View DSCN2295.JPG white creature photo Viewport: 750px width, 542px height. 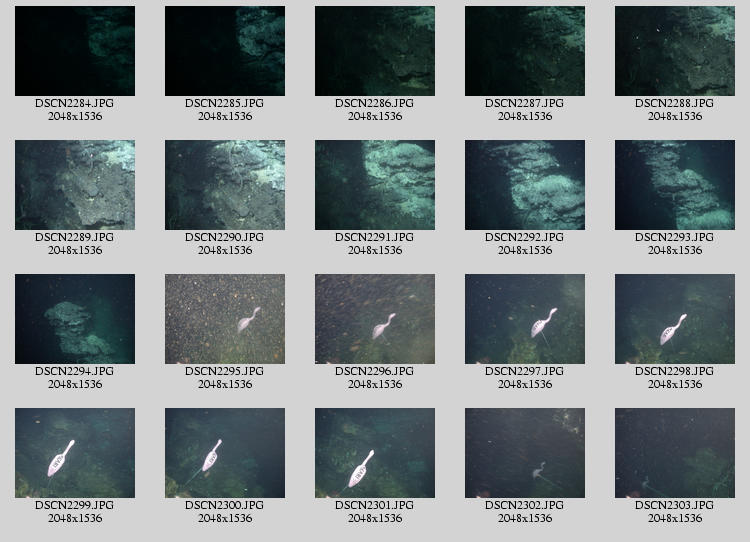click(225, 319)
